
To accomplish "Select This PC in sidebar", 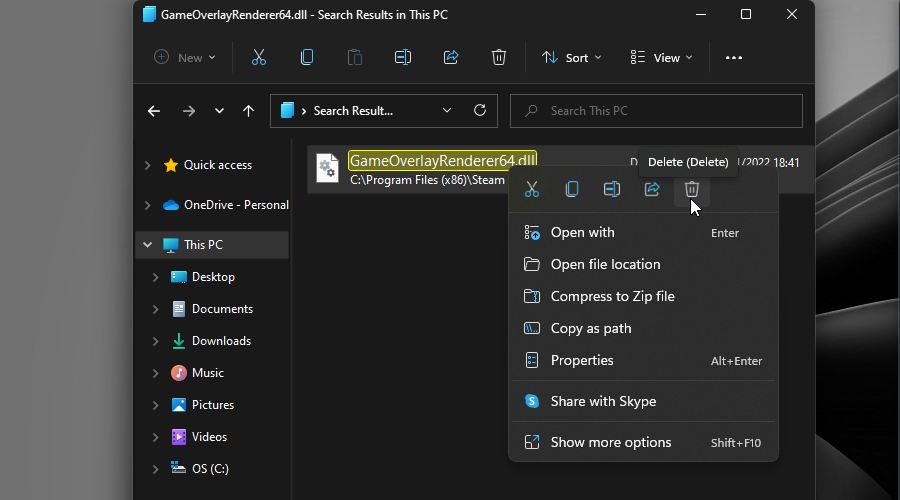I will 203,245.
